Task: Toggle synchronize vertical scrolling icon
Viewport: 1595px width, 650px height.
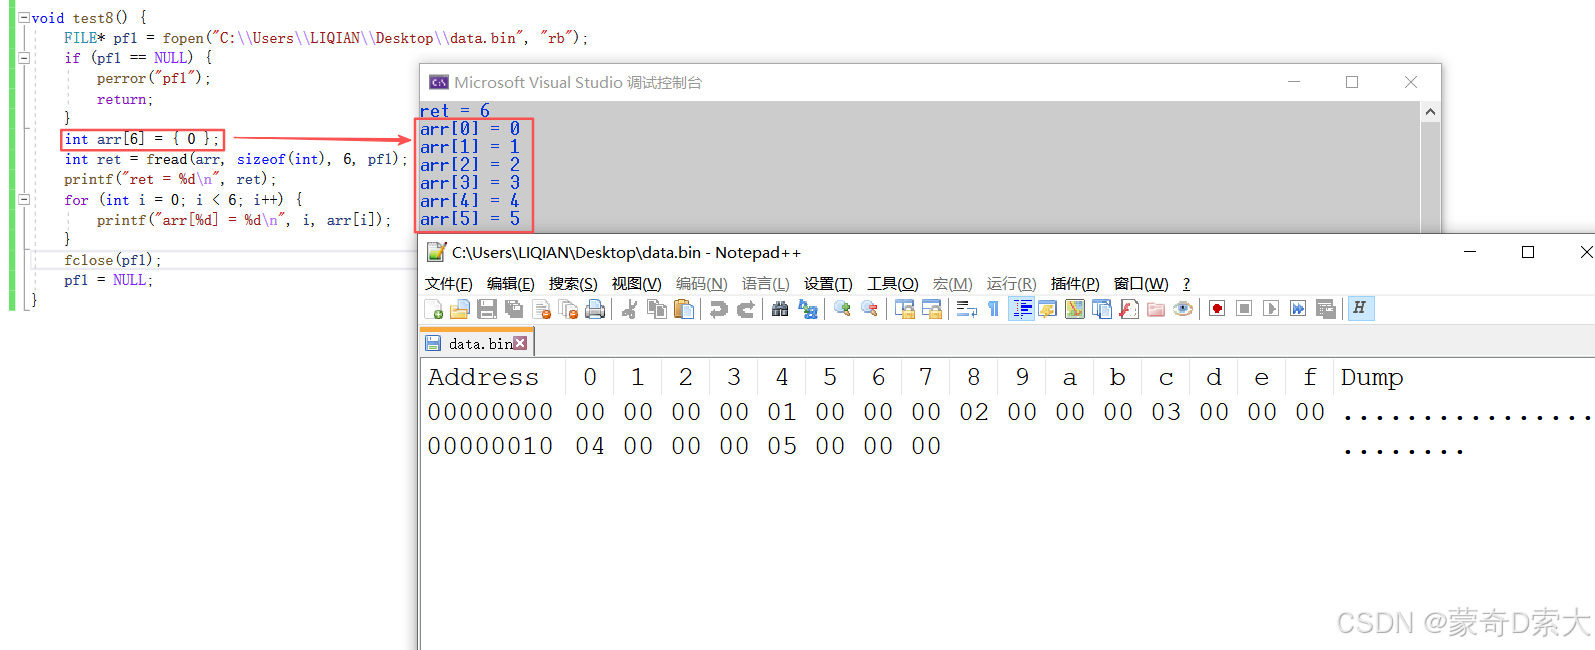Action: [x=904, y=309]
